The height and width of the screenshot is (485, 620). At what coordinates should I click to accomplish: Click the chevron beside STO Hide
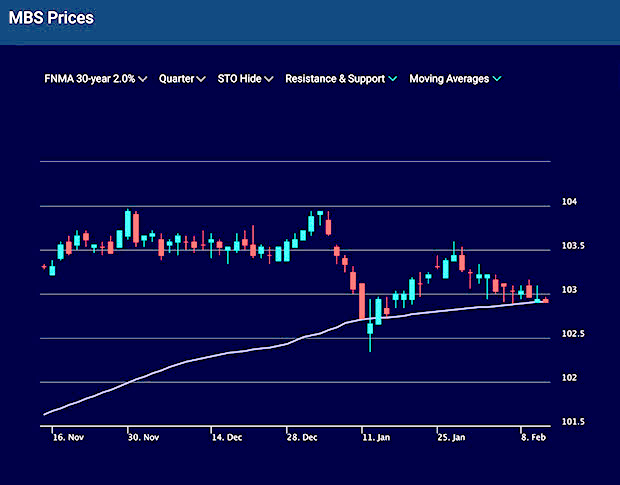pyautogui.click(x=269, y=79)
